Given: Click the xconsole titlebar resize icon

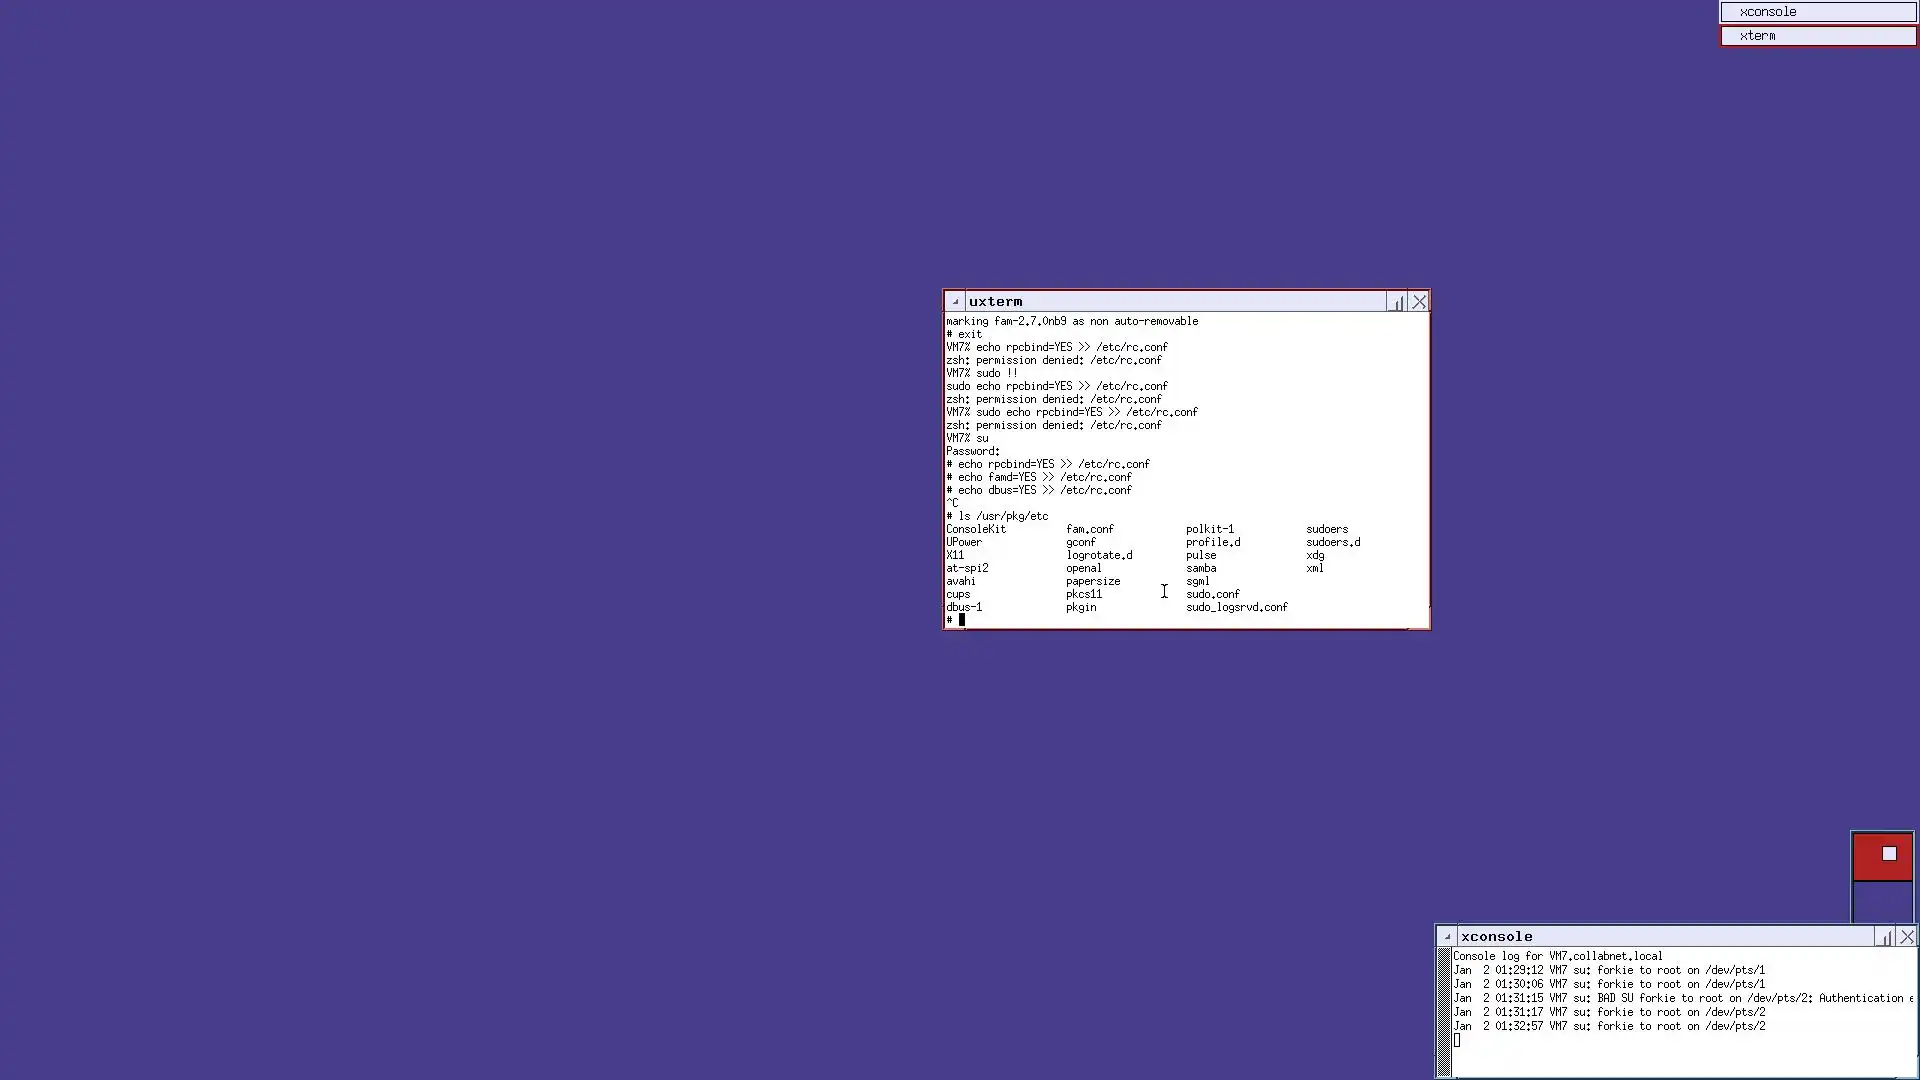Looking at the screenshot, I should click(1884, 937).
